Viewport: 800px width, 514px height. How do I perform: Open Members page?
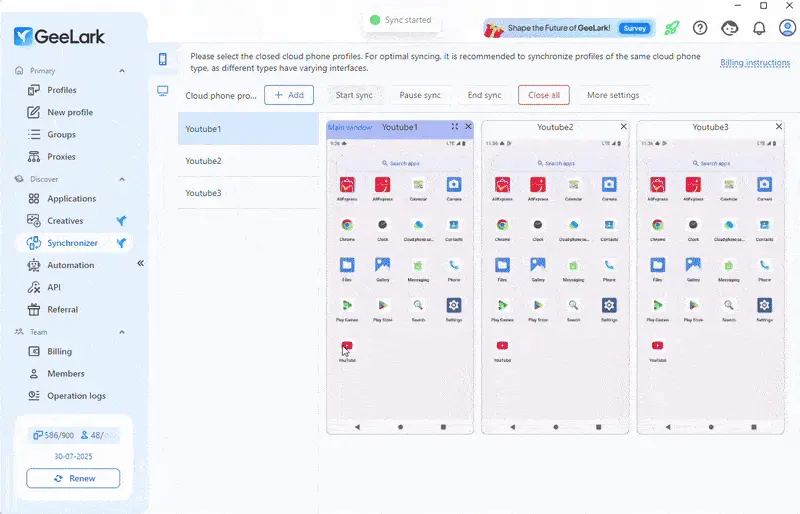tap(65, 374)
